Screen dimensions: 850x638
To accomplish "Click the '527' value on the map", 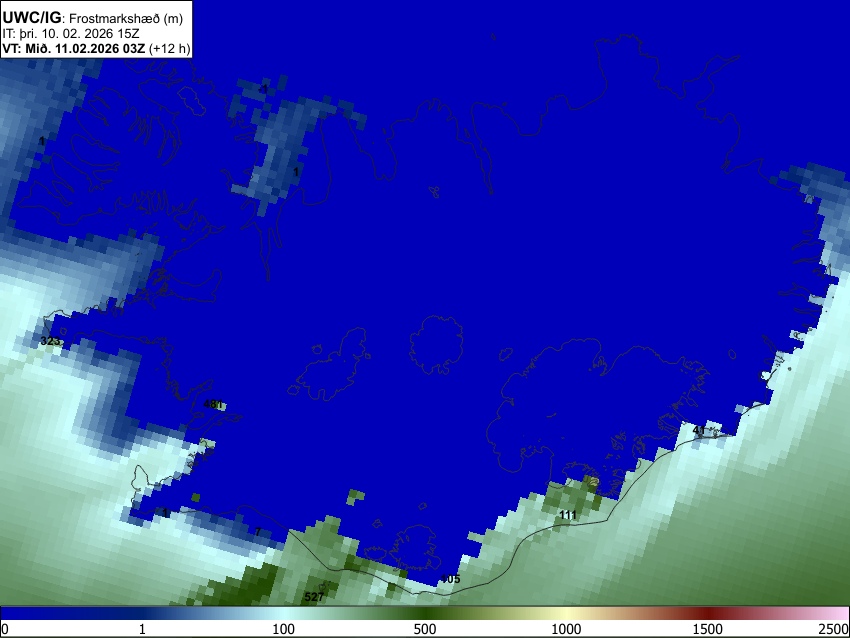I will pos(314,597).
